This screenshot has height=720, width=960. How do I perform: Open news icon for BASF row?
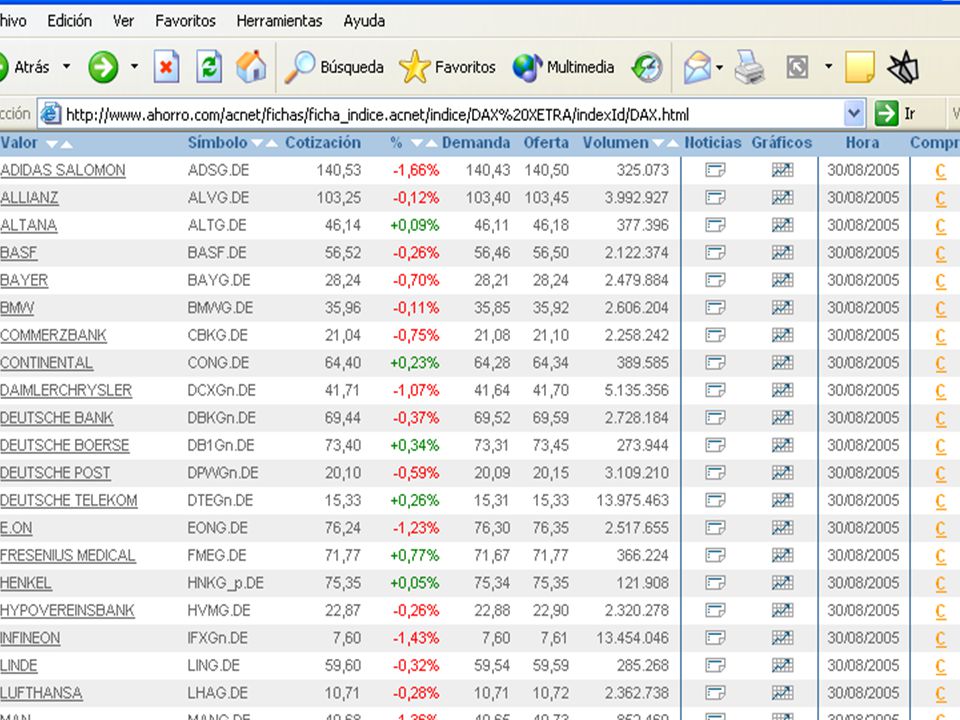(715, 253)
